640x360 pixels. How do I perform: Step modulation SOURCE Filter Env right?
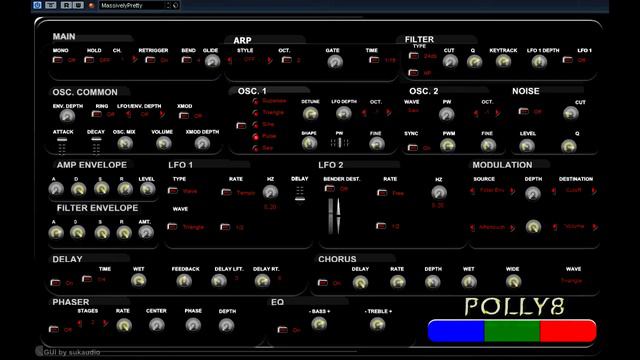pos(512,191)
